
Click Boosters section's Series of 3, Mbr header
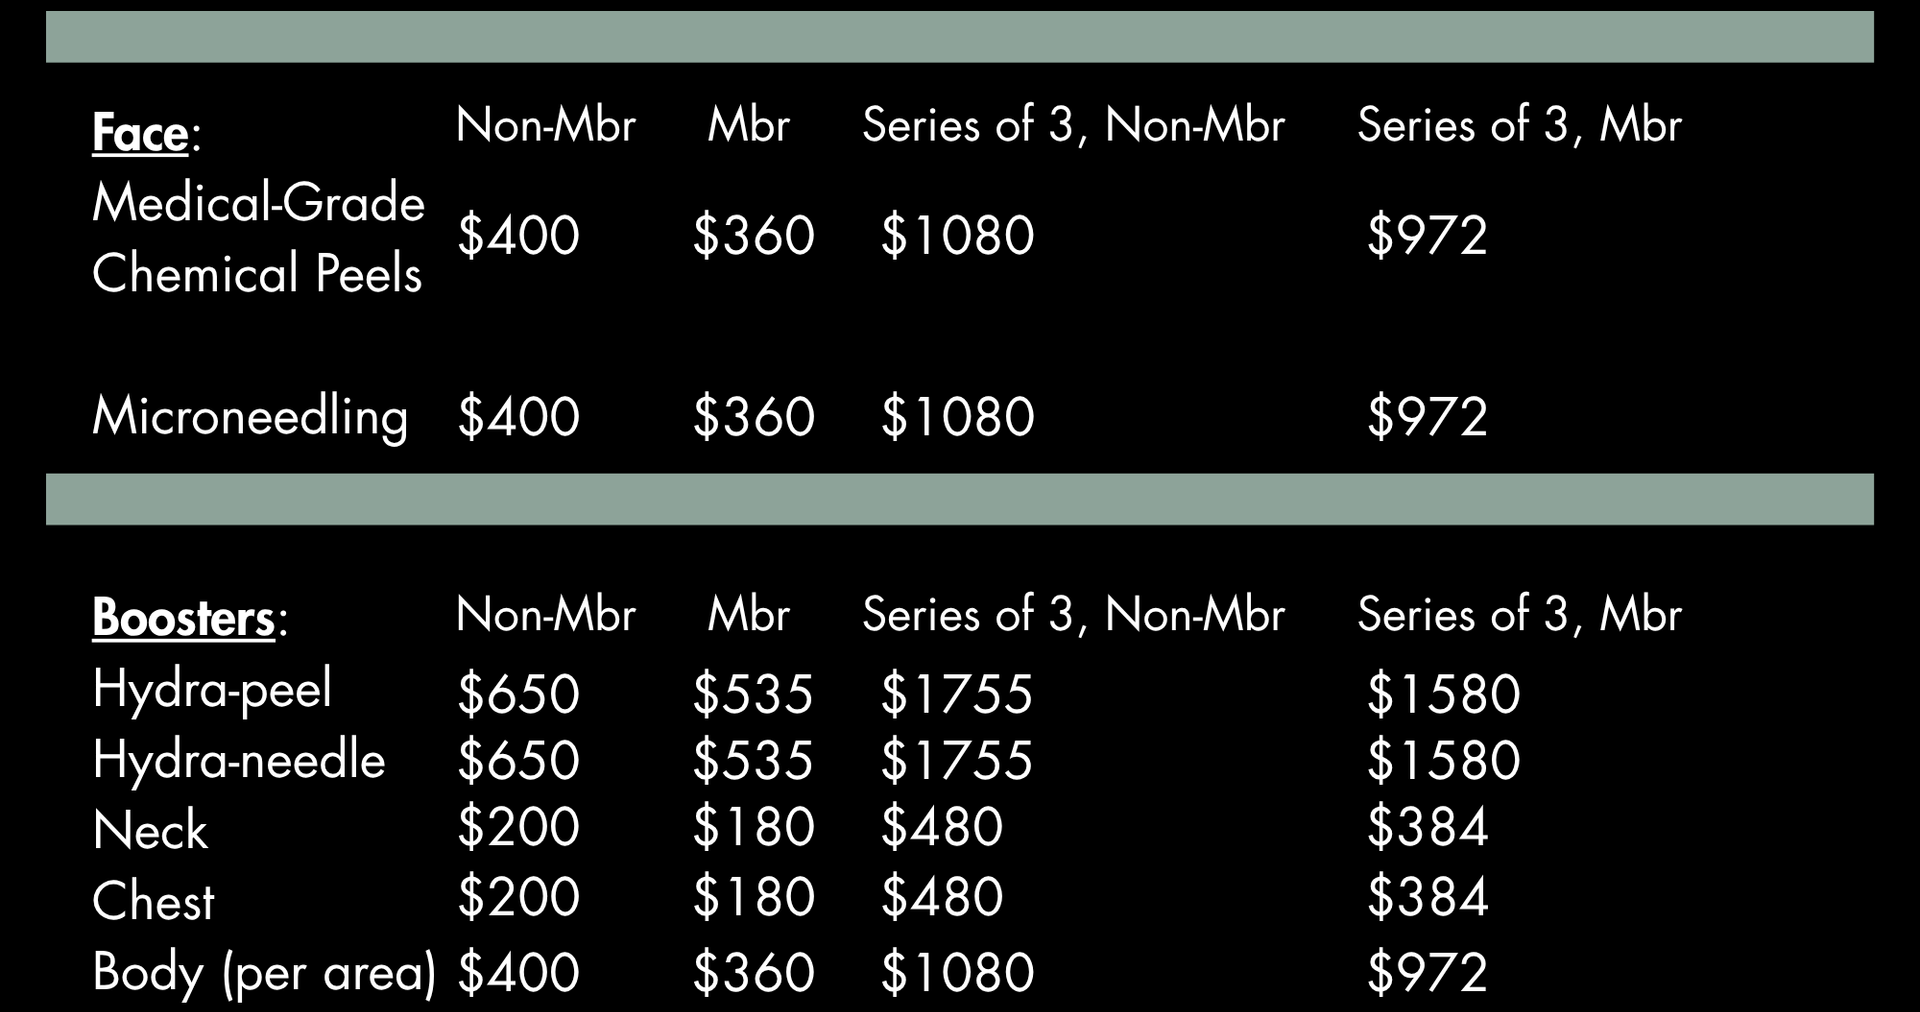[x=1519, y=614]
